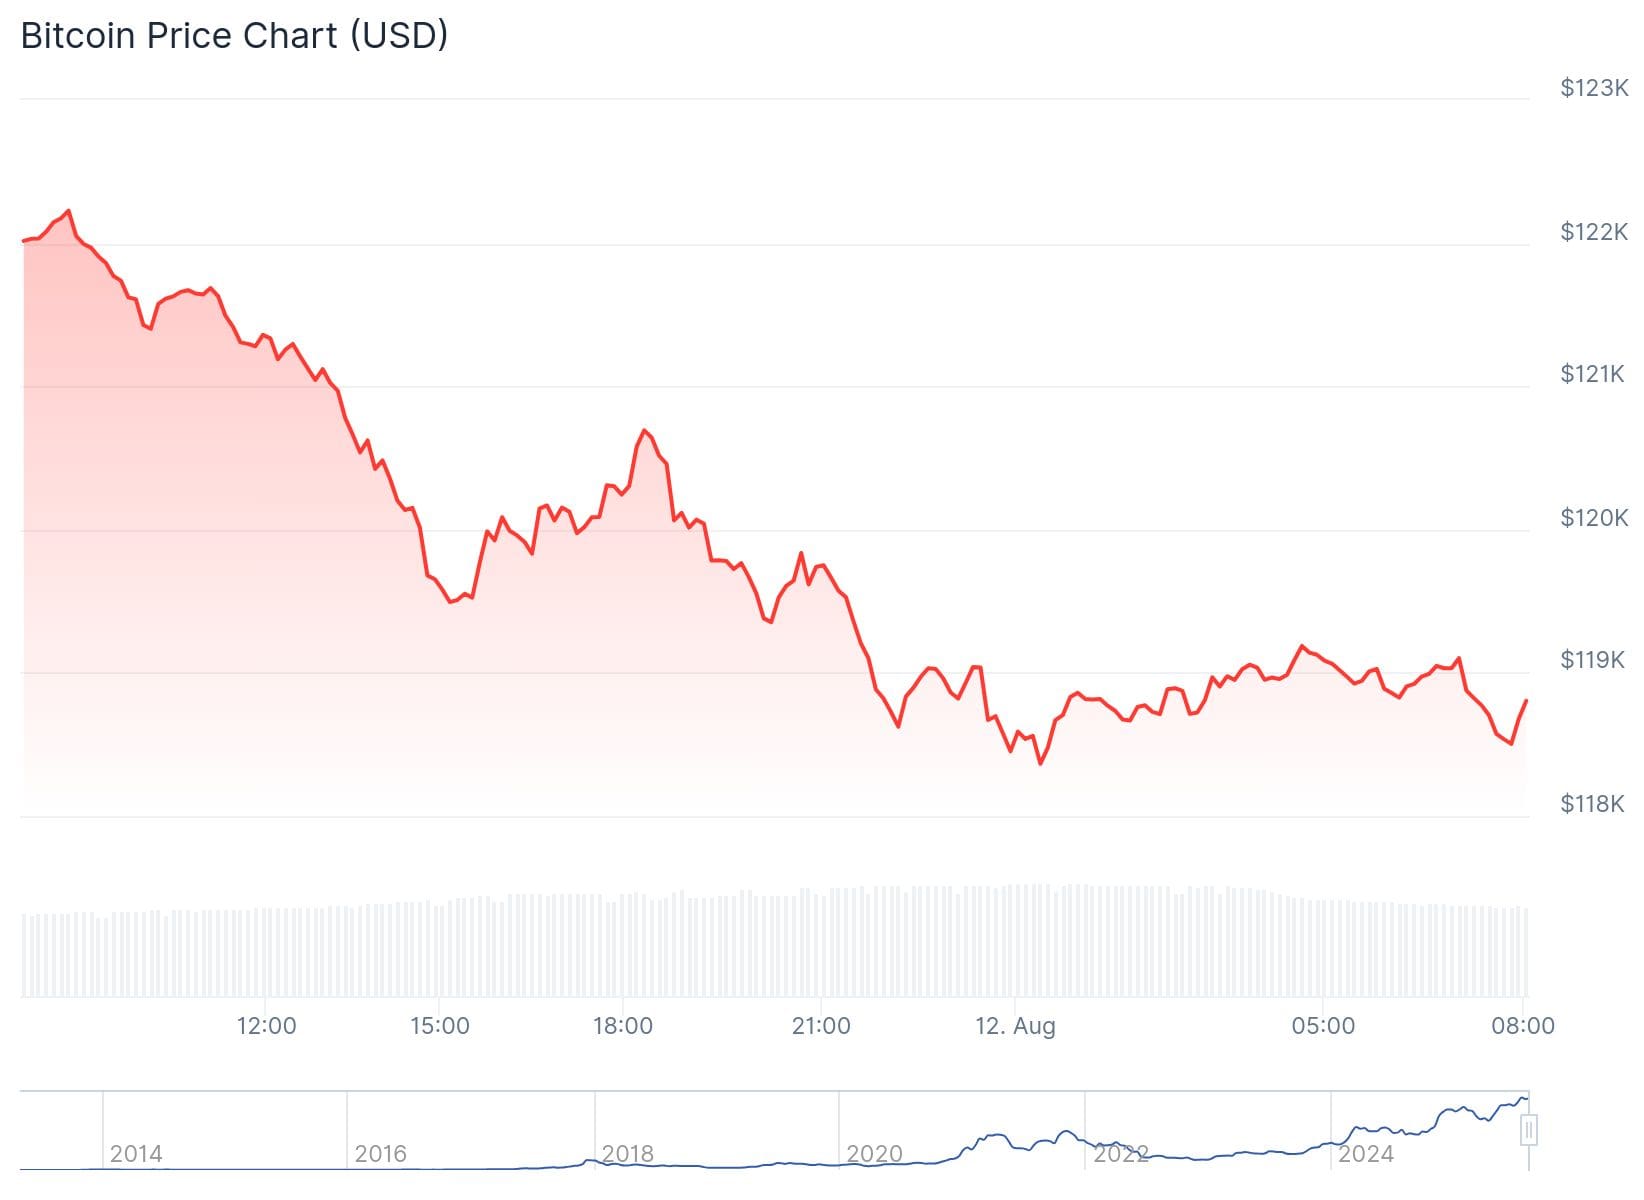Click the 08:00 time axis label
1644x1200 pixels.
pyautogui.click(x=1523, y=1026)
